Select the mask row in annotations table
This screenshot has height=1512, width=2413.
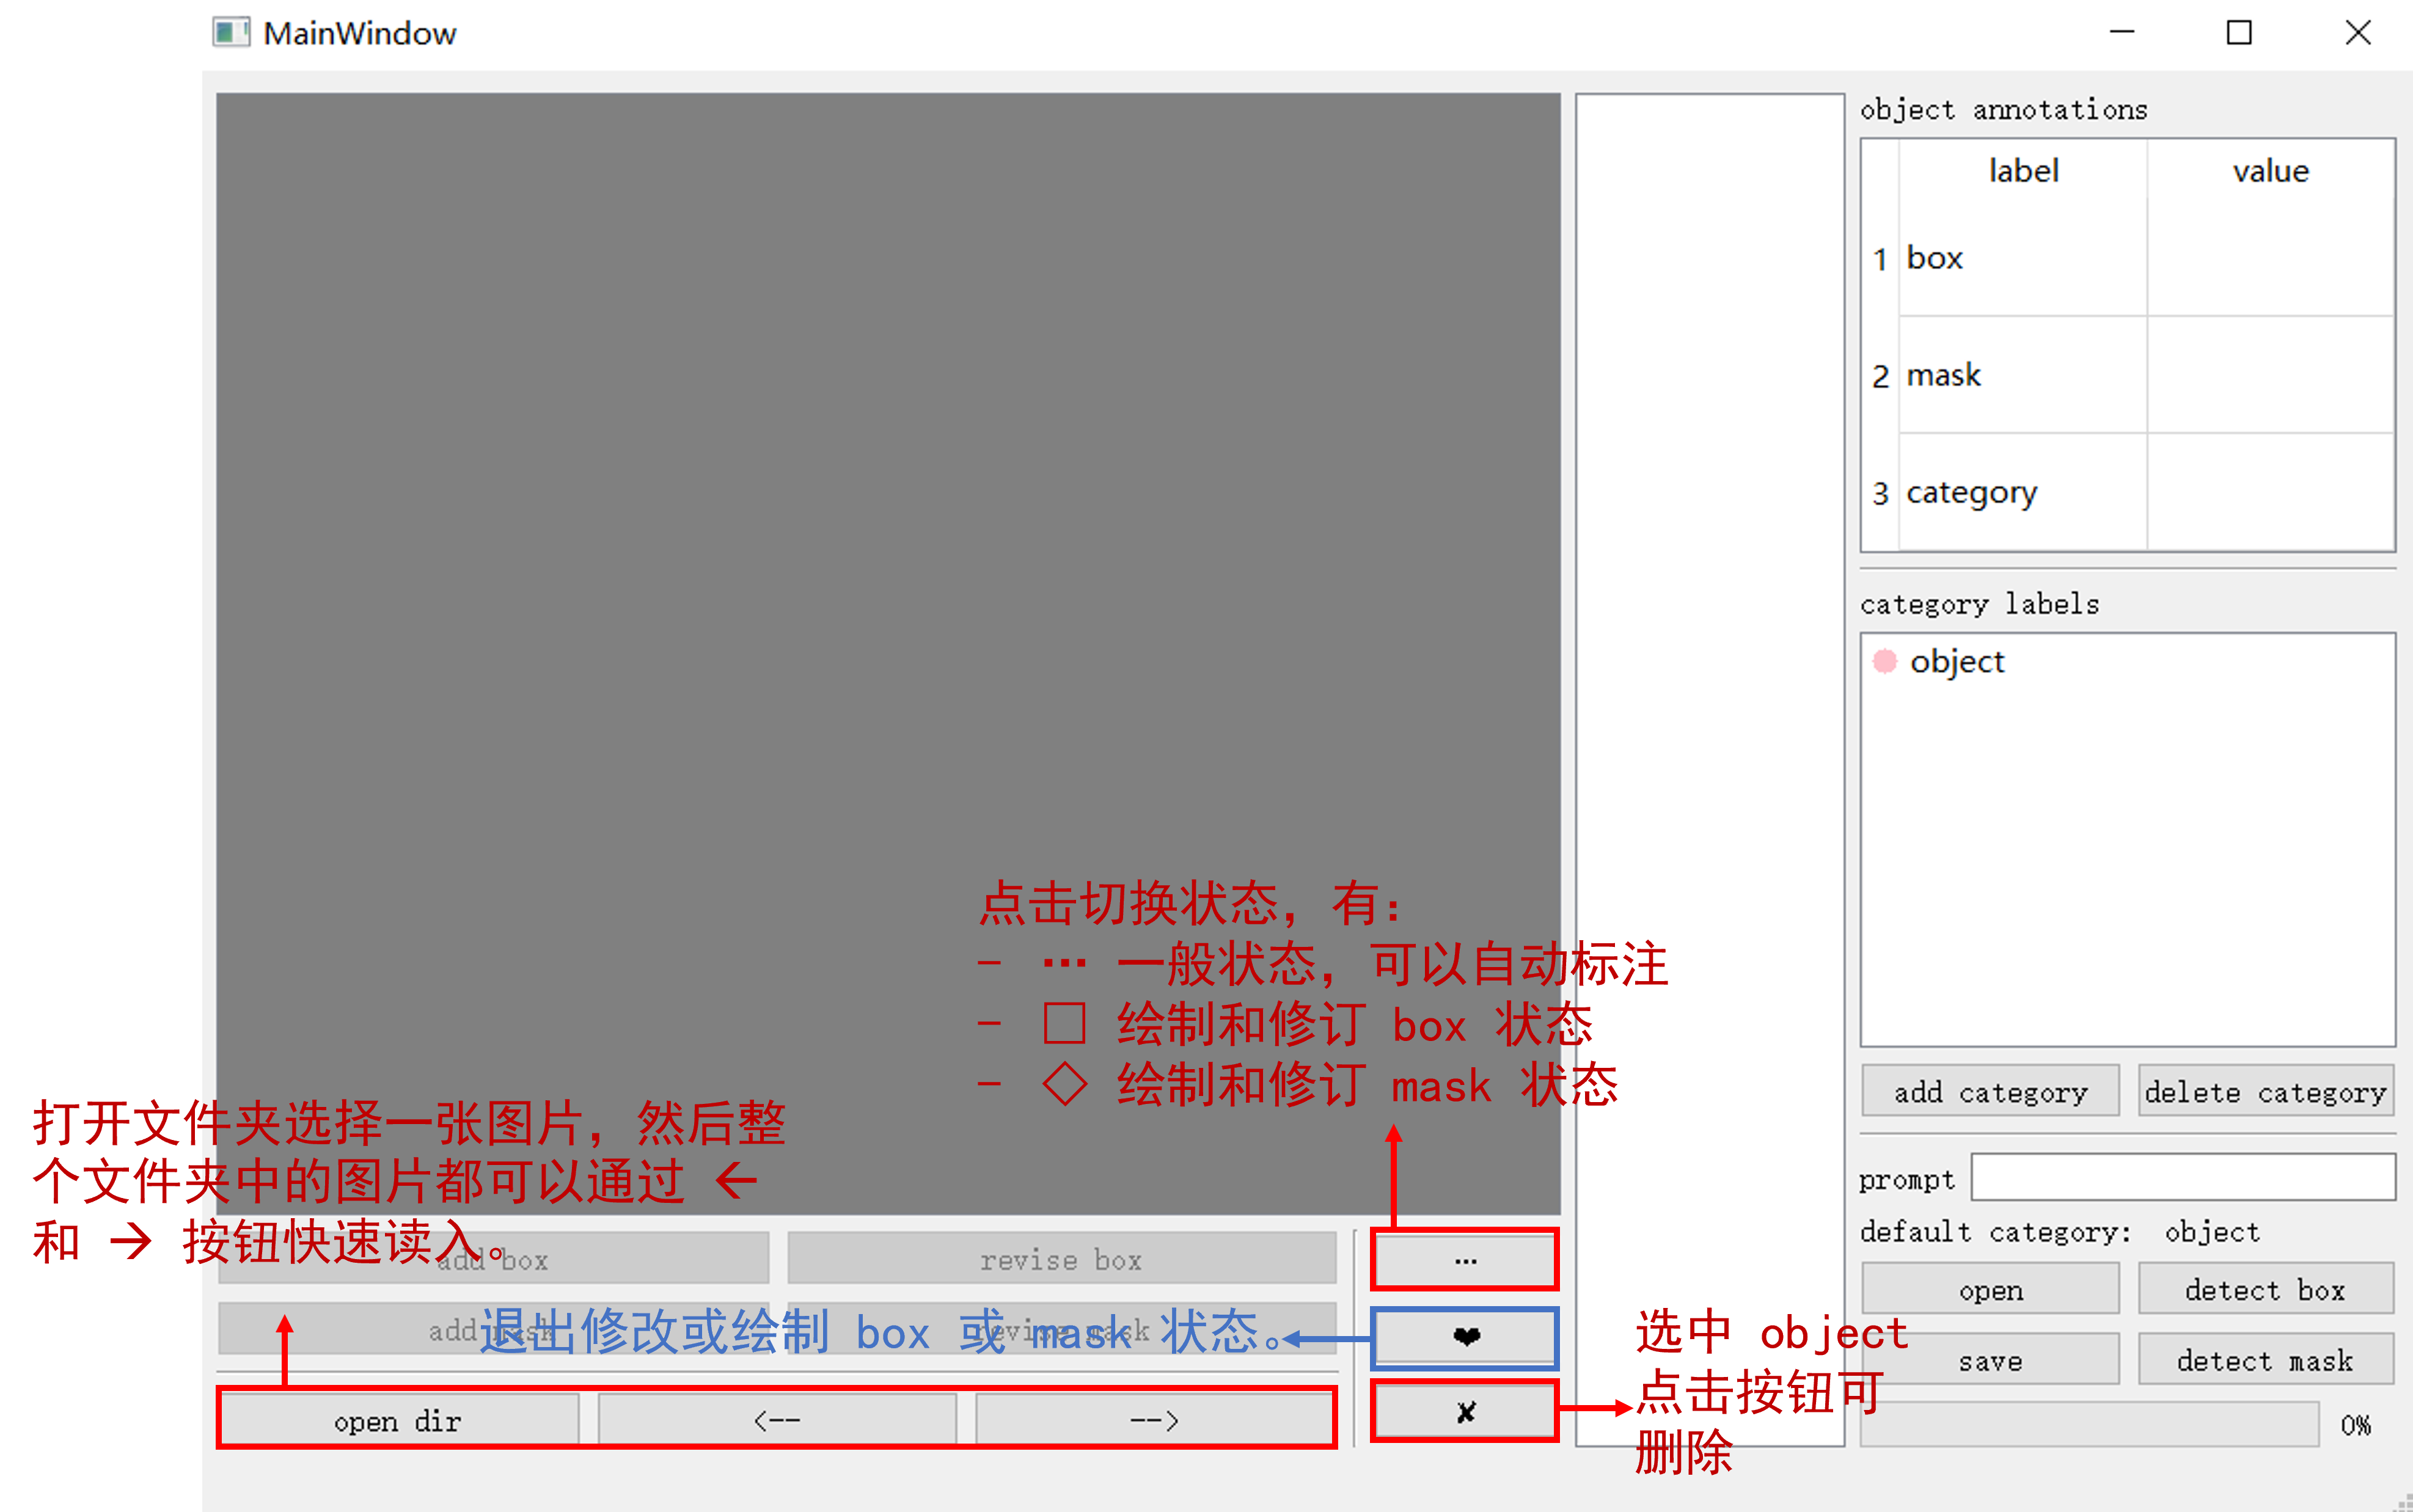pyautogui.click(x=1943, y=375)
